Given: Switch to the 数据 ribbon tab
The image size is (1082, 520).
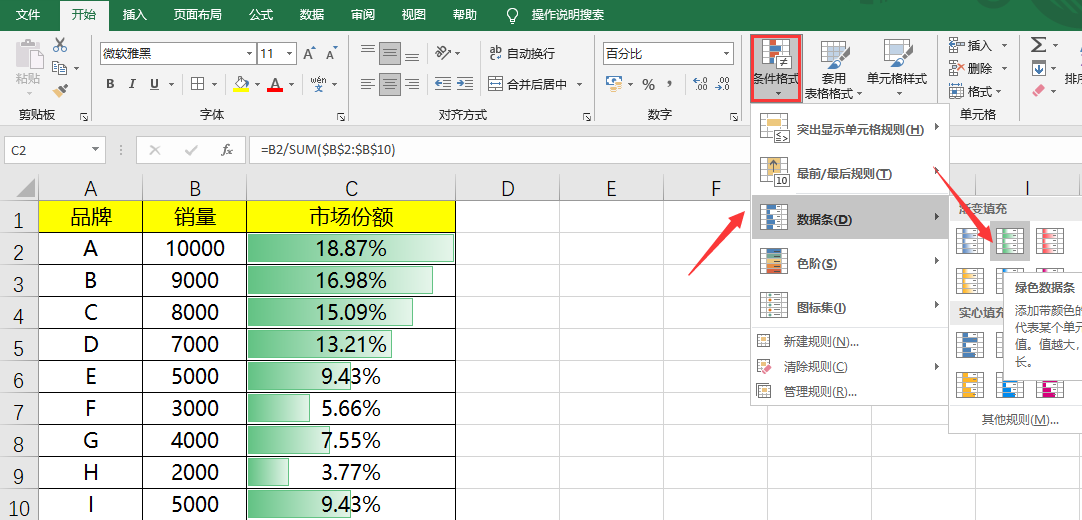Looking at the screenshot, I should click(312, 14).
